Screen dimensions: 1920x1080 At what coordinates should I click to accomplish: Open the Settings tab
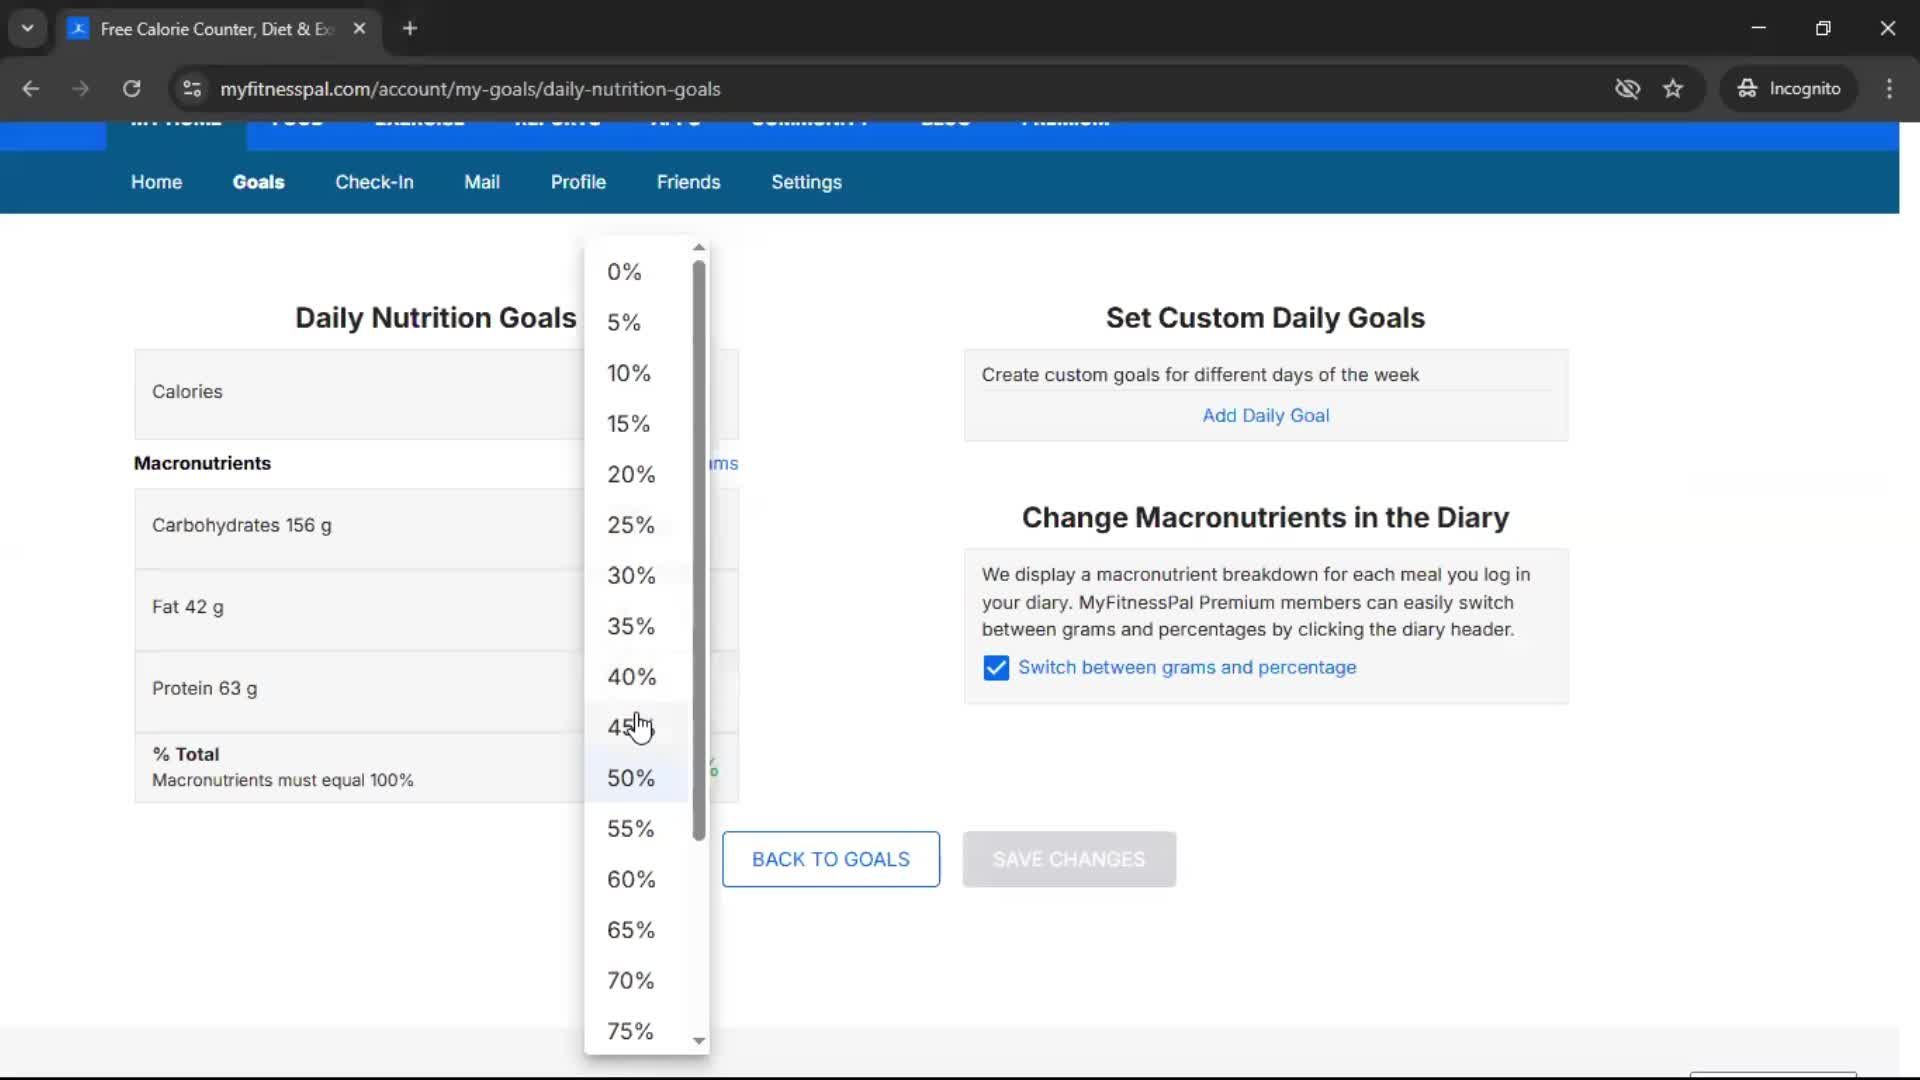click(806, 182)
